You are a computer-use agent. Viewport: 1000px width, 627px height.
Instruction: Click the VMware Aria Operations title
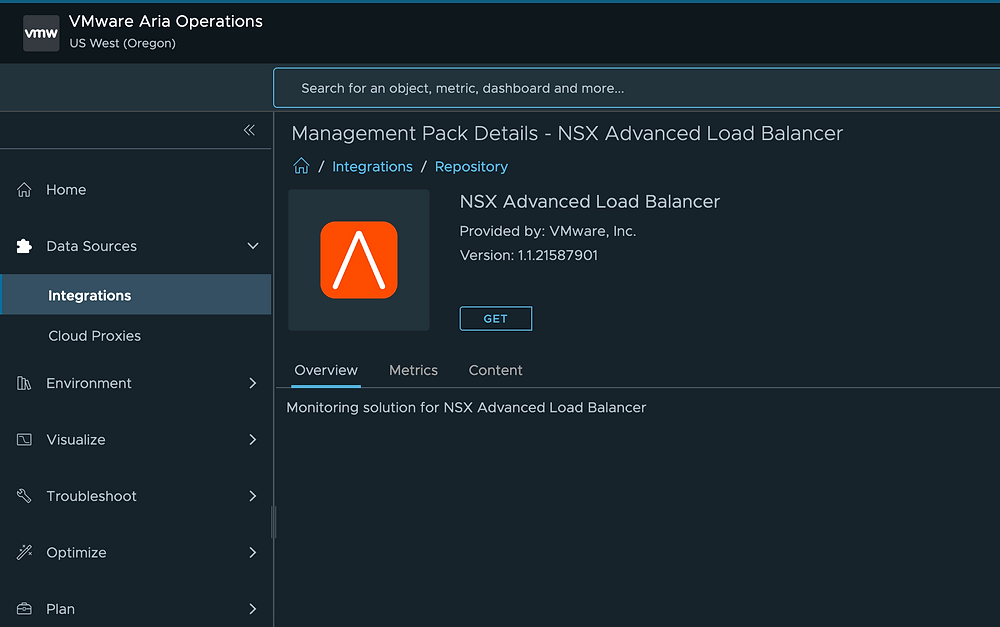166,21
